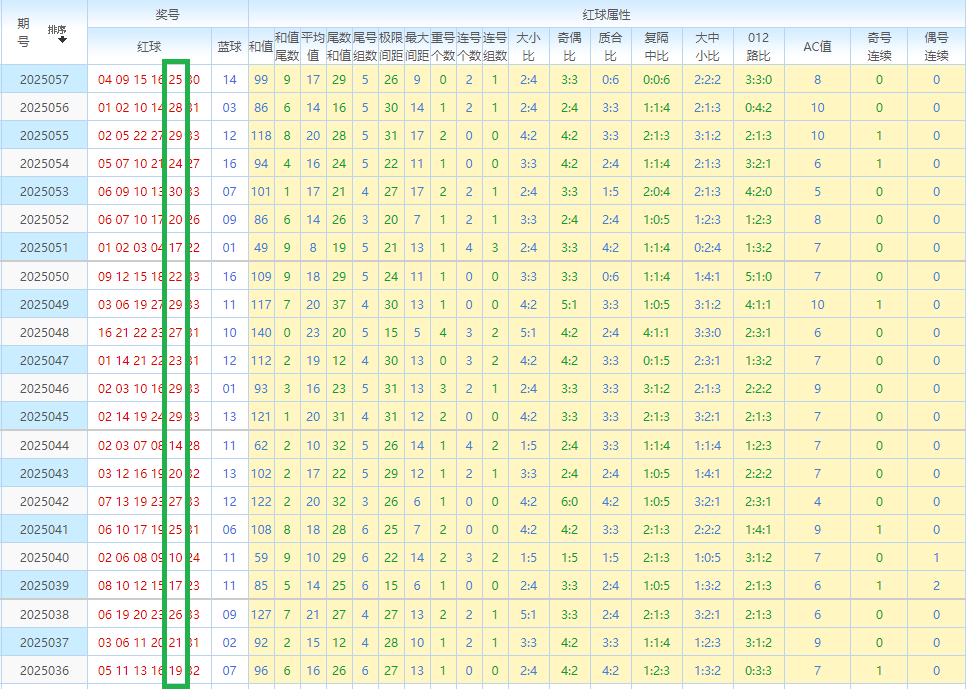Select period number 2025057
Screen dimensions: 967x689
[x=44, y=80]
